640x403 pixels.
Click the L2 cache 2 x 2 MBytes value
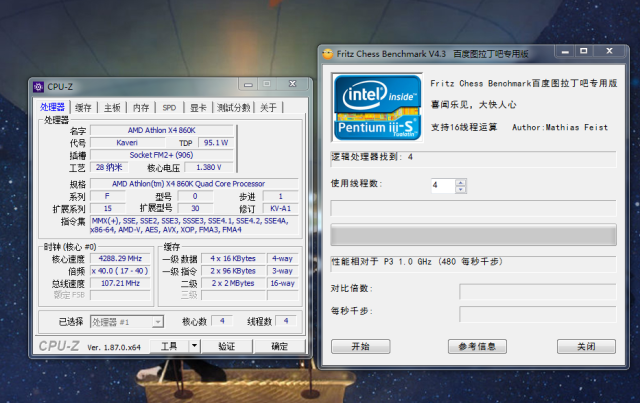tap(233, 283)
